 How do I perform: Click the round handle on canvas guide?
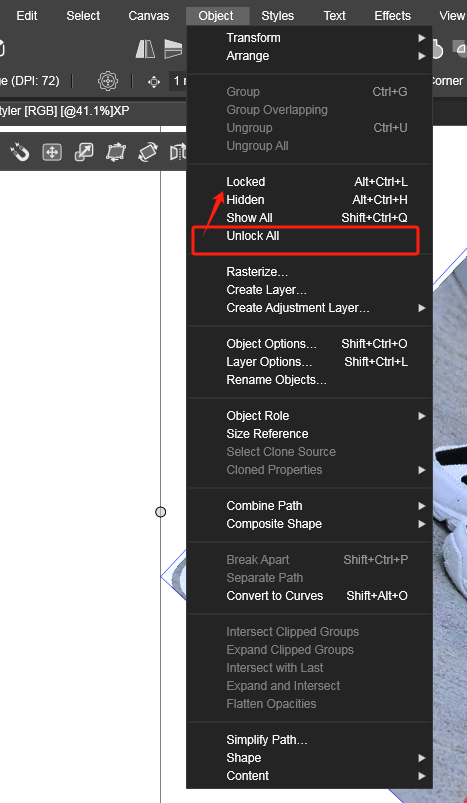tap(161, 512)
